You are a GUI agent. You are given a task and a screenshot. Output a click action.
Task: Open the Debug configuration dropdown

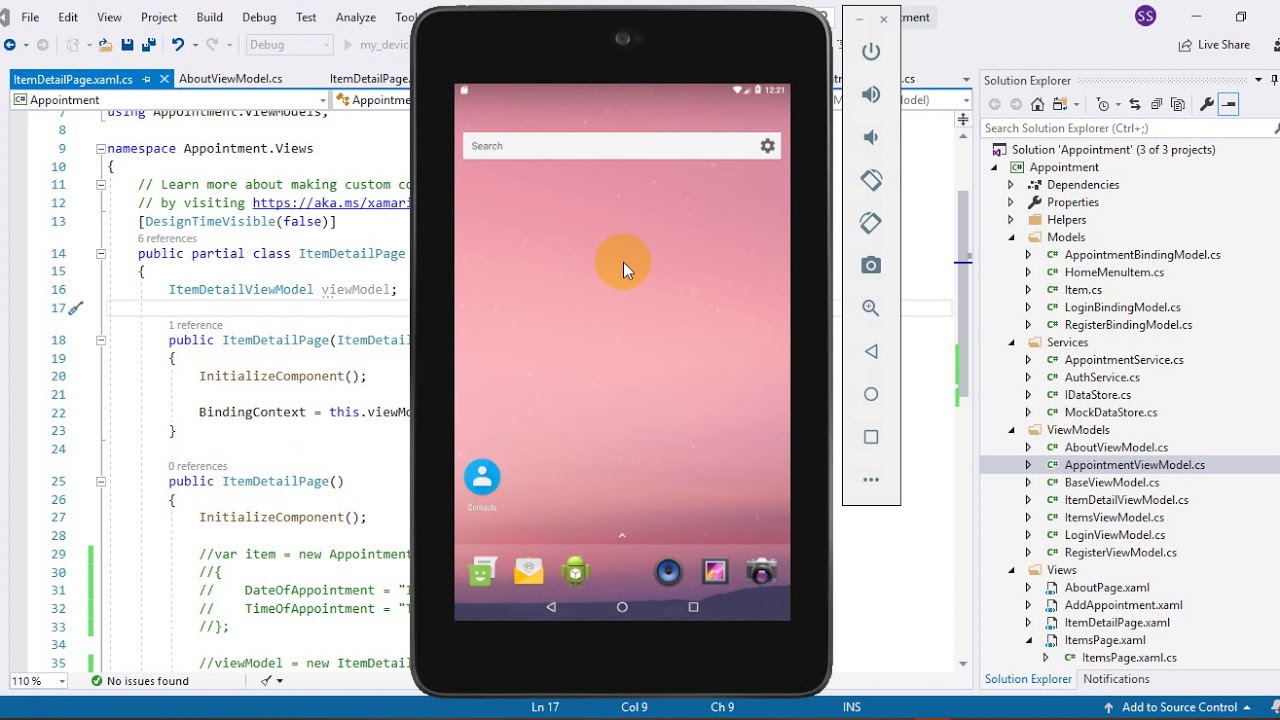[289, 45]
